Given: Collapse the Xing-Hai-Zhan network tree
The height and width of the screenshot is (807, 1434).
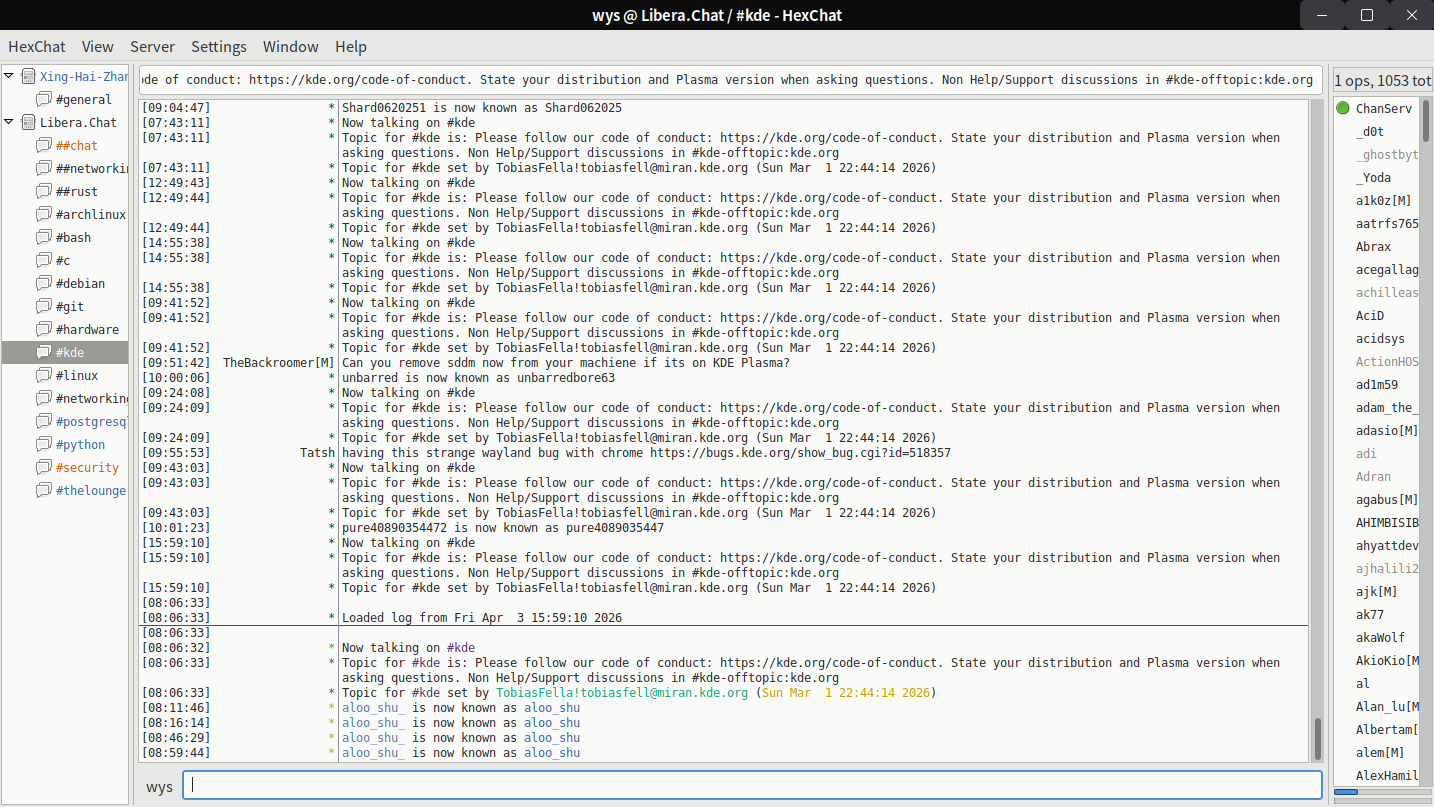Looking at the screenshot, I should point(9,76).
